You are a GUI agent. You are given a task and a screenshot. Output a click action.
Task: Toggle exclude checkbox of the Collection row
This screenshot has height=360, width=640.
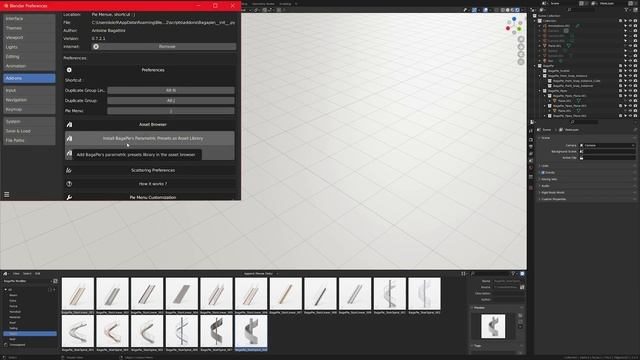click(x=620, y=21)
